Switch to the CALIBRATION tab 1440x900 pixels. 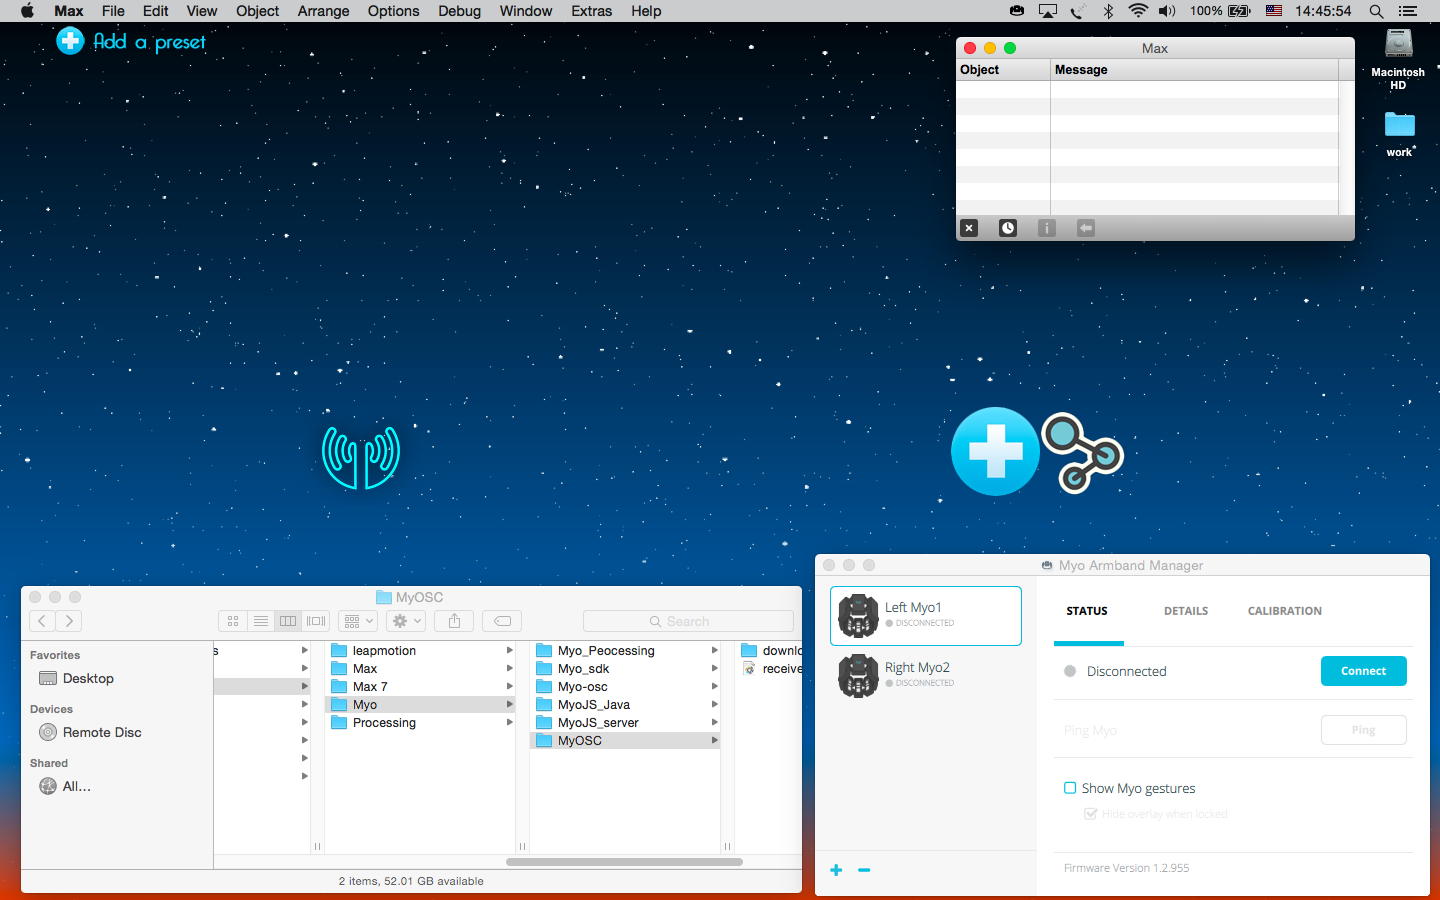pyautogui.click(x=1284, y=611)
